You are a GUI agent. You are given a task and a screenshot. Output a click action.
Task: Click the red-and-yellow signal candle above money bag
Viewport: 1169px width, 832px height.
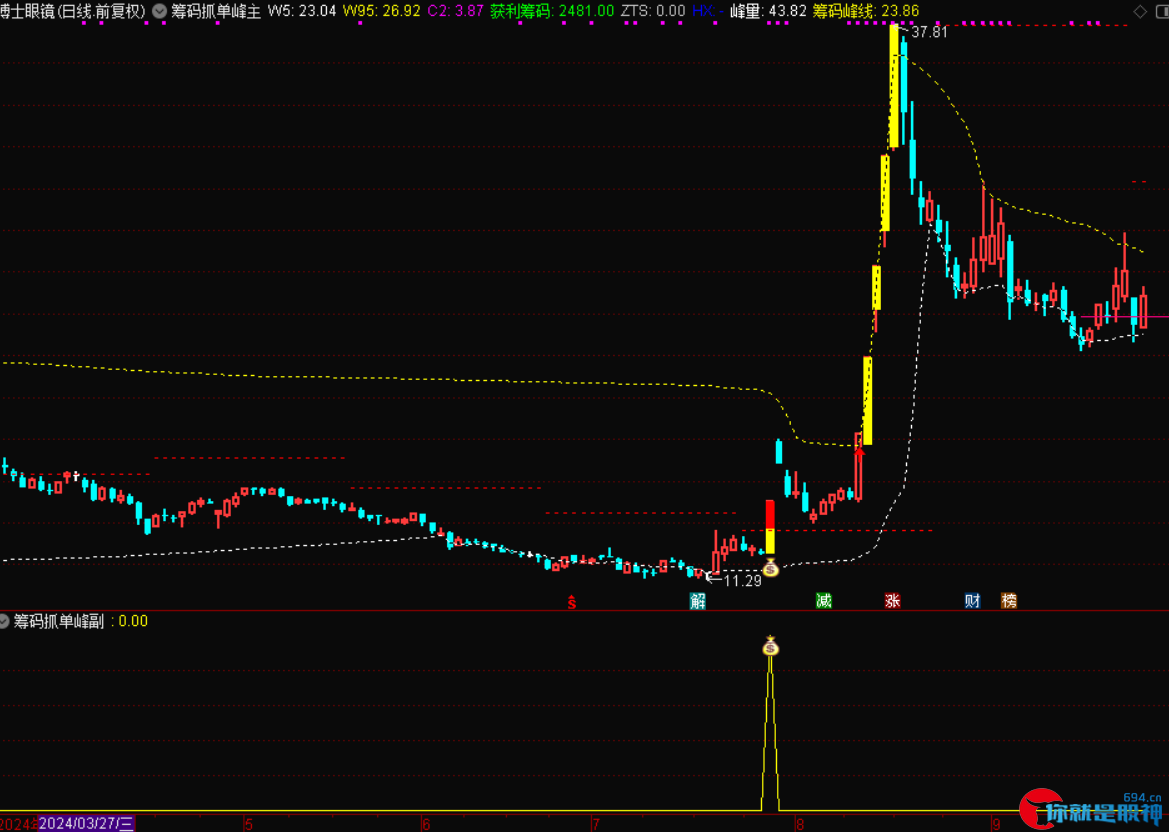[x=770, y=526]
